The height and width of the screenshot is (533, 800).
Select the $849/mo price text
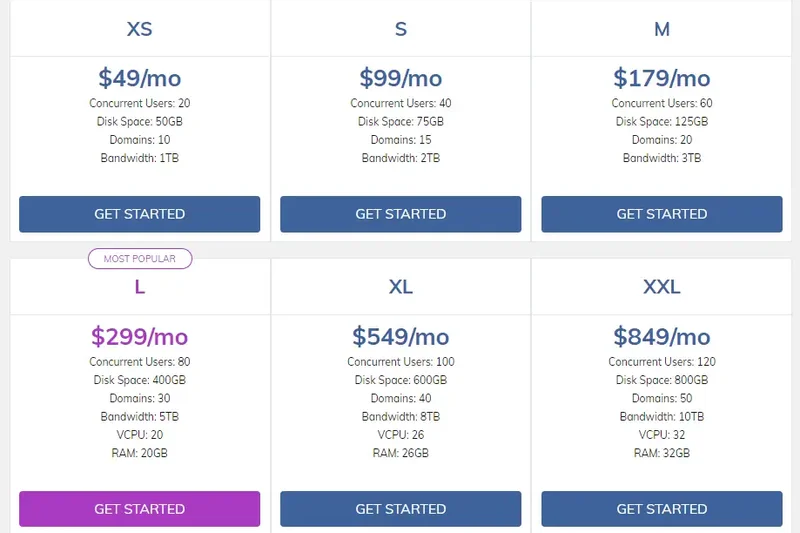point(662,337)
